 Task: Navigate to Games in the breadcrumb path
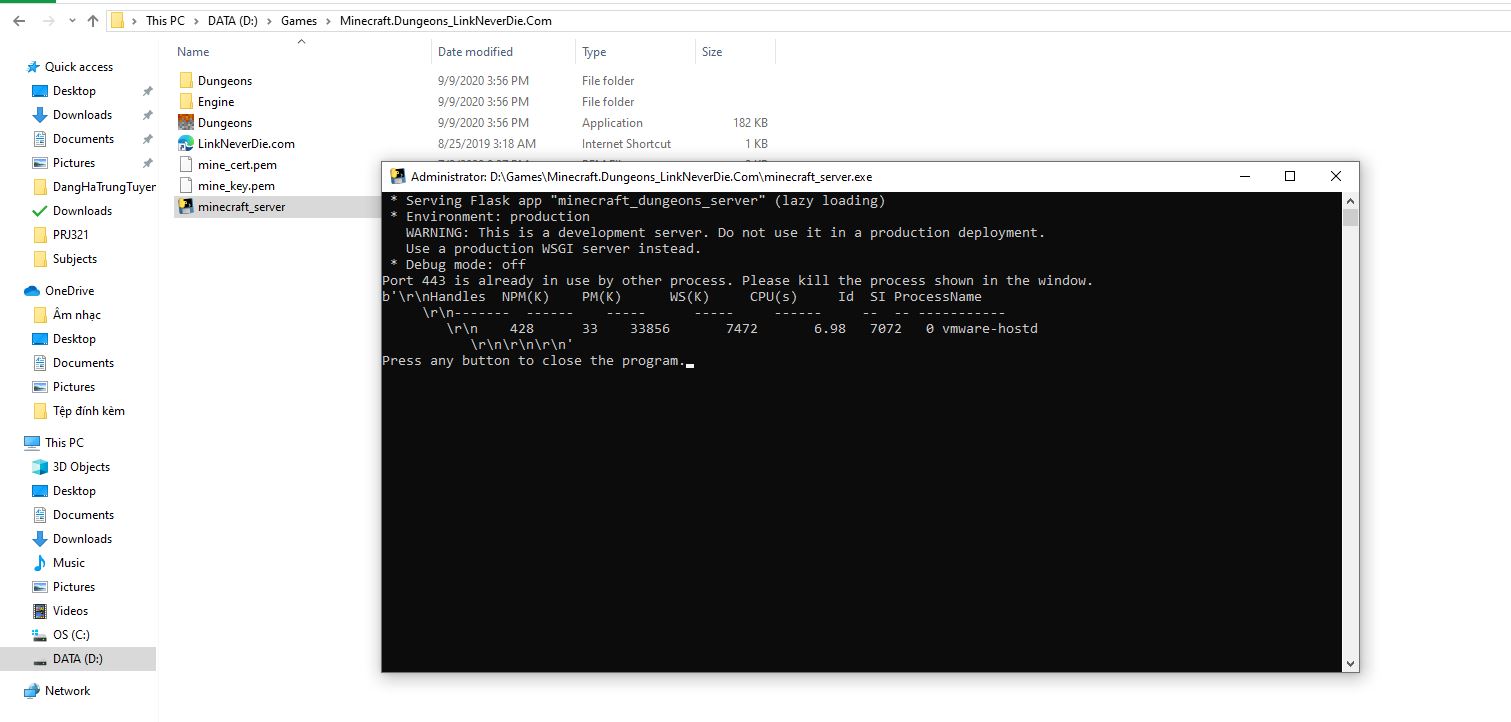coord(299,20)
